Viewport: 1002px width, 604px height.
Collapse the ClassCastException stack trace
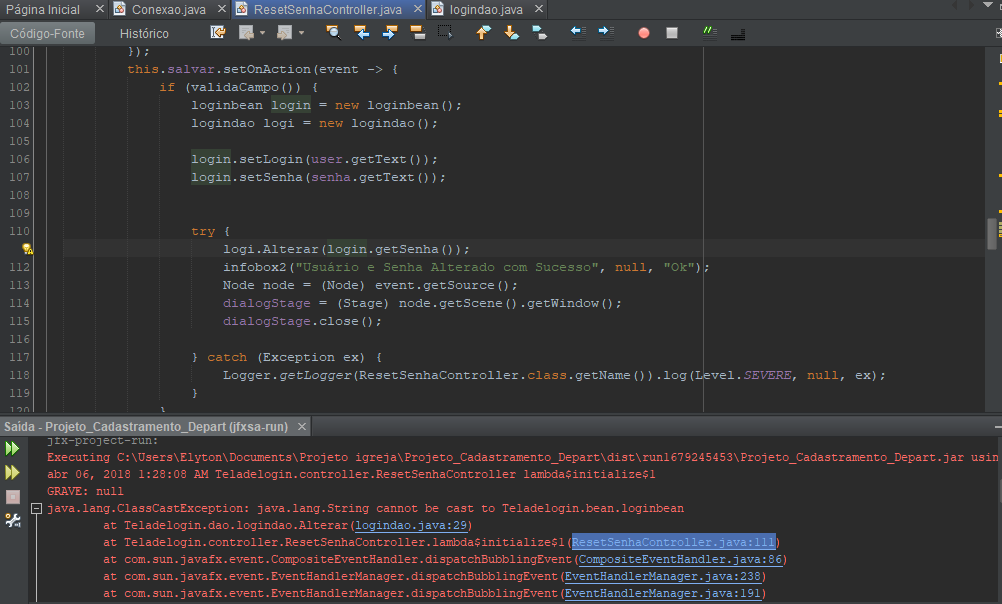(x=36, y=509)
